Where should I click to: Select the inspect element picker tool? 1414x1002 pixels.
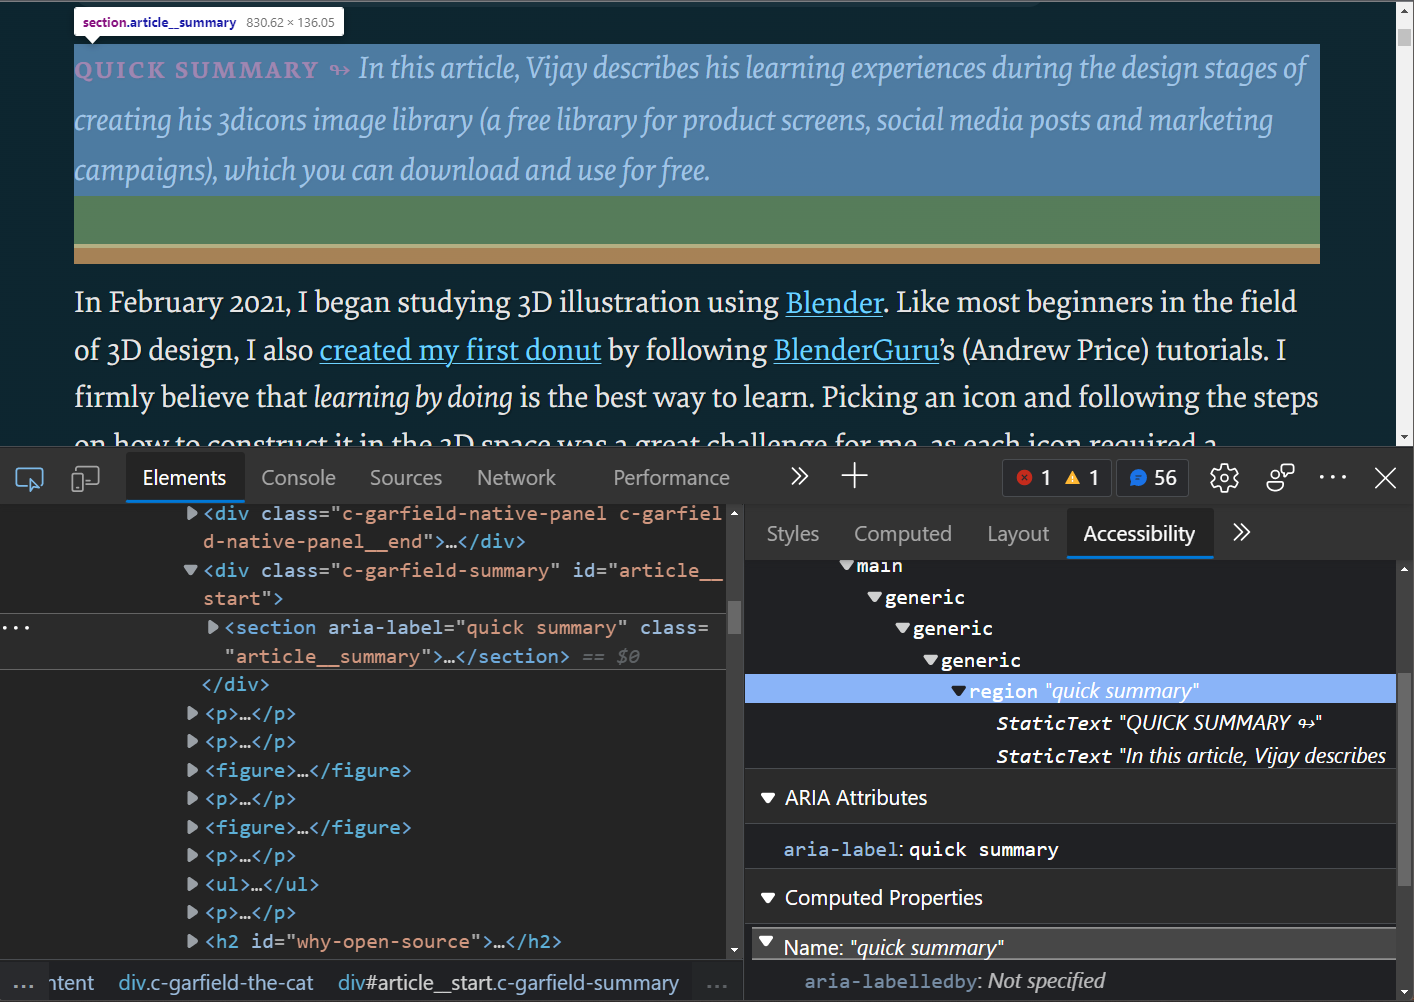point(28,478)
